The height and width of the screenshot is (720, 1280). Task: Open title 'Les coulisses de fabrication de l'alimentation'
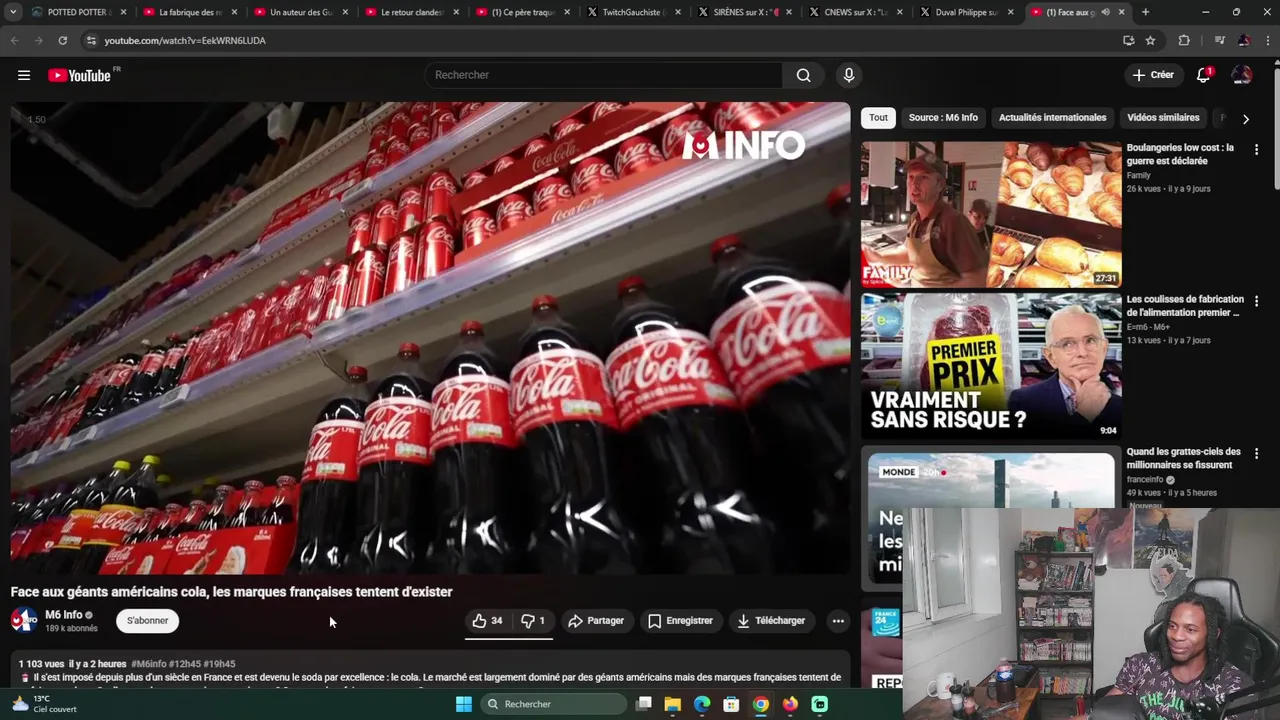point(1185,306)
